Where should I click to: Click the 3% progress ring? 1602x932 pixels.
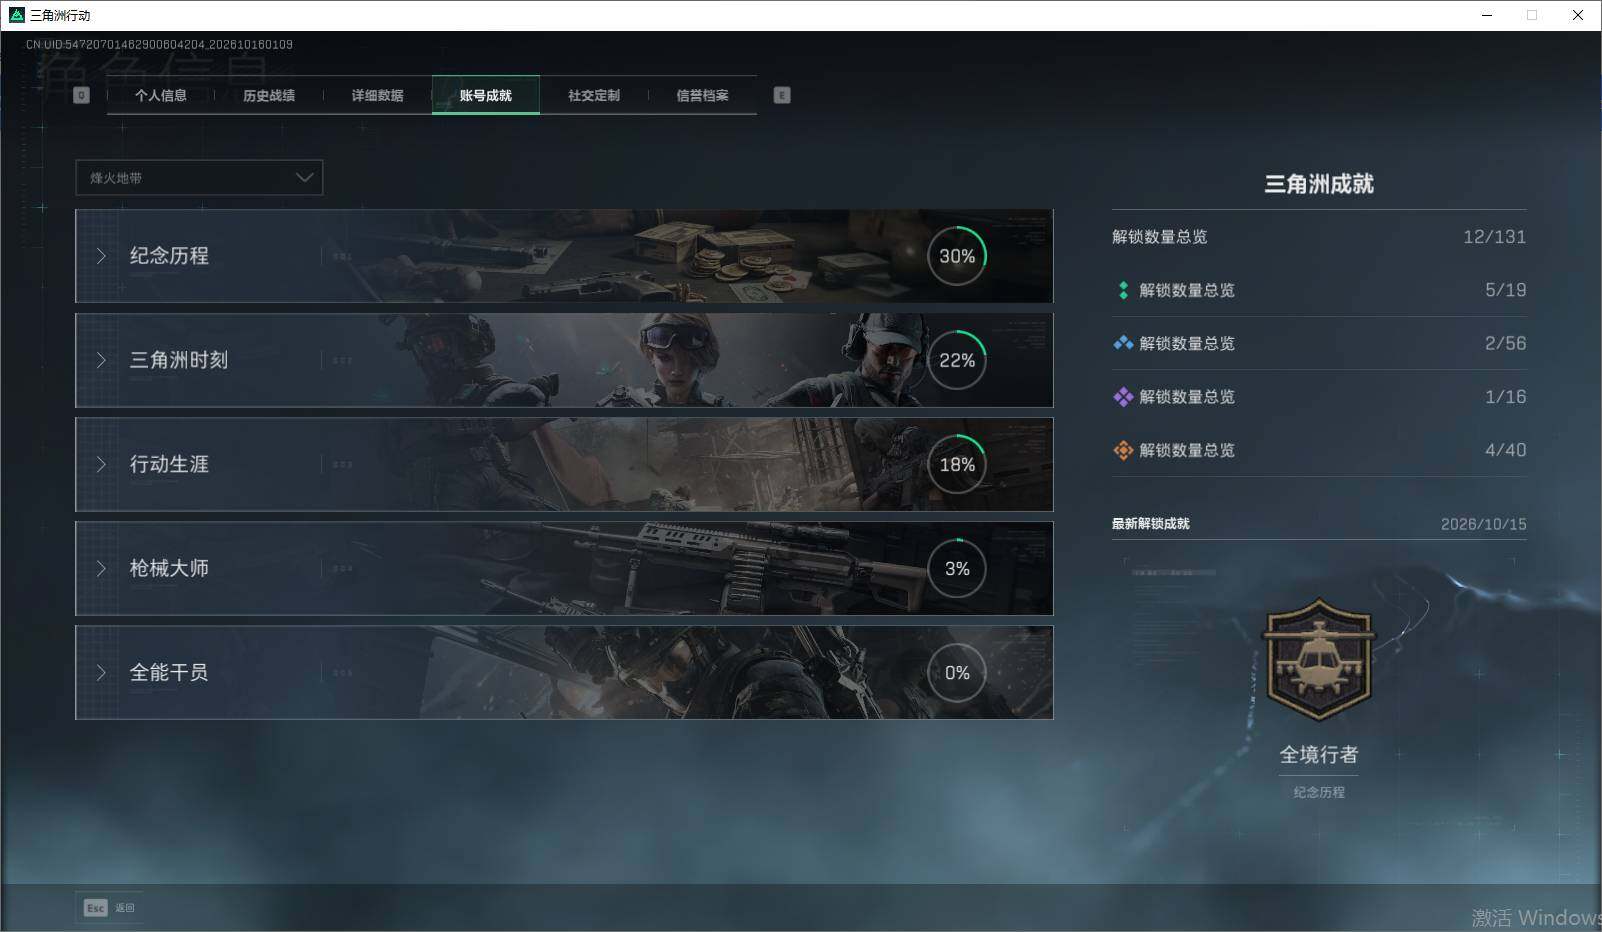pyautogui.click(x=957, y=568)
